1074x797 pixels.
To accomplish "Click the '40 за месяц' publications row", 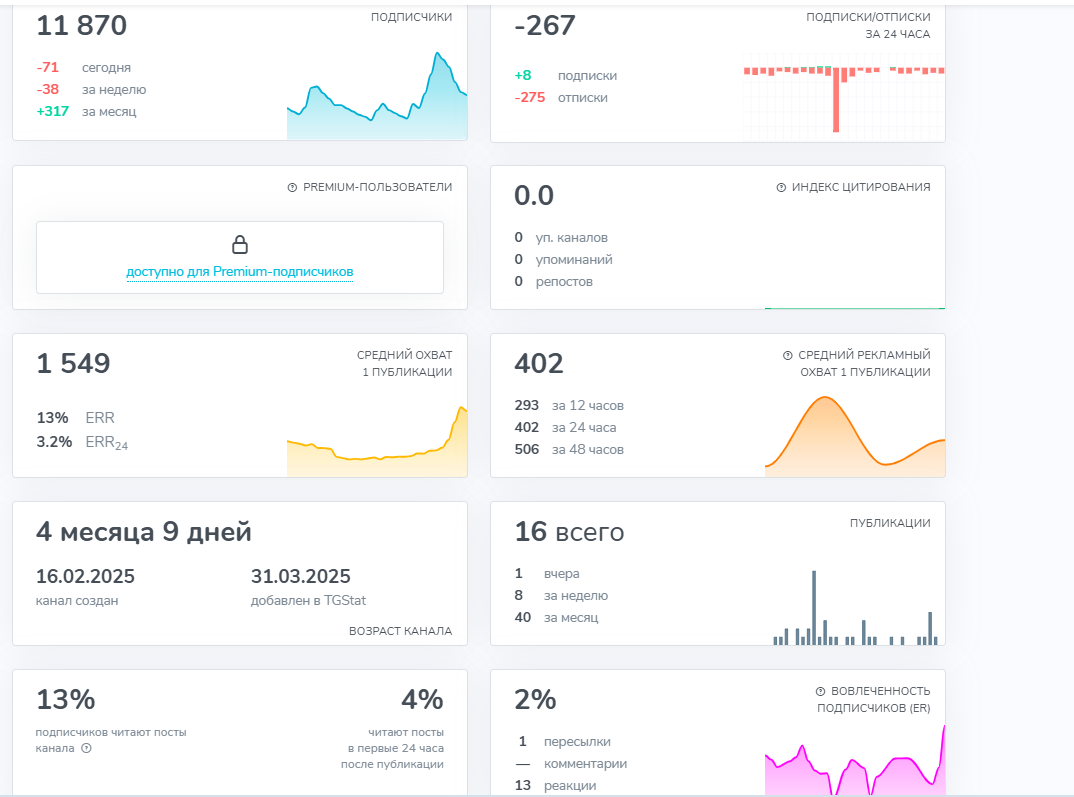I will [556, 618].
